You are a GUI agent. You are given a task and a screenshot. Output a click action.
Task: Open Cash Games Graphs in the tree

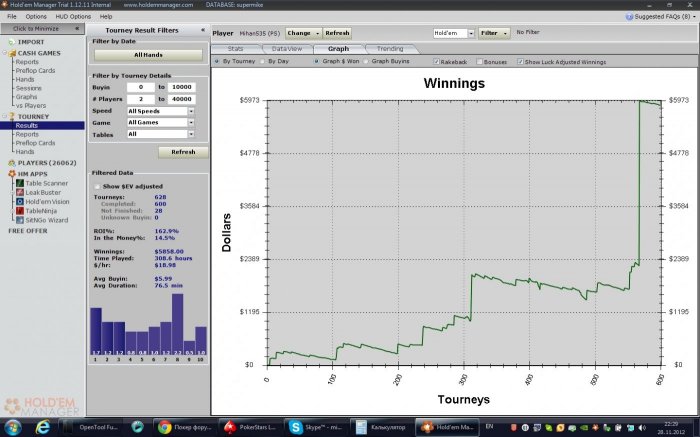tap(26, 97)
